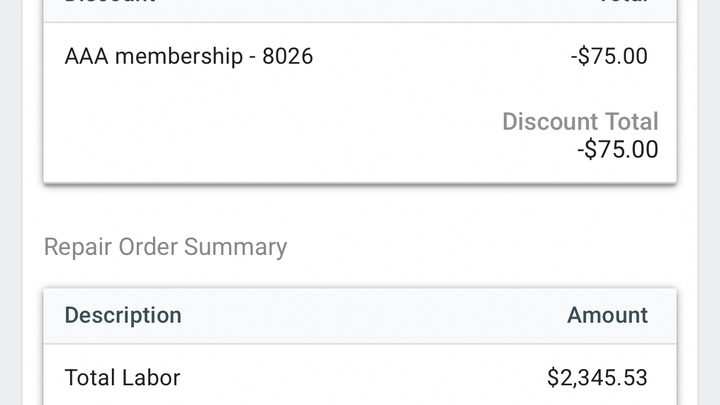Viewport: 720px width, 405px height.
Task: Click the partially visible Total column header
Action: pyautogui.click(x=624, y=2)
